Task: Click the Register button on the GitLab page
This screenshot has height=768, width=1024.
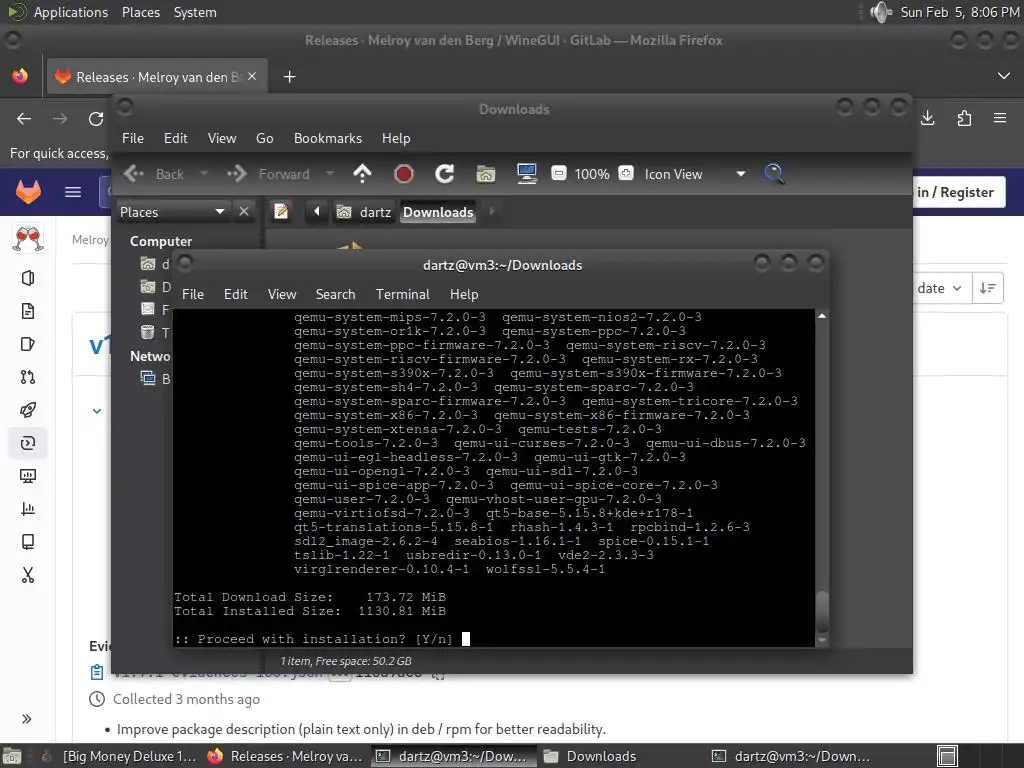Action: [958, 192]
